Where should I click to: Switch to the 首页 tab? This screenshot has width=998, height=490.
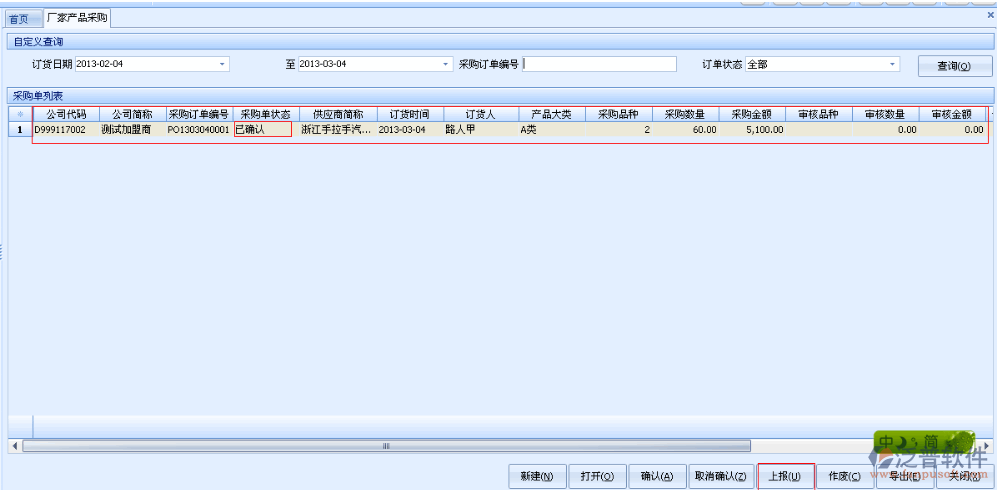[18, 18]
